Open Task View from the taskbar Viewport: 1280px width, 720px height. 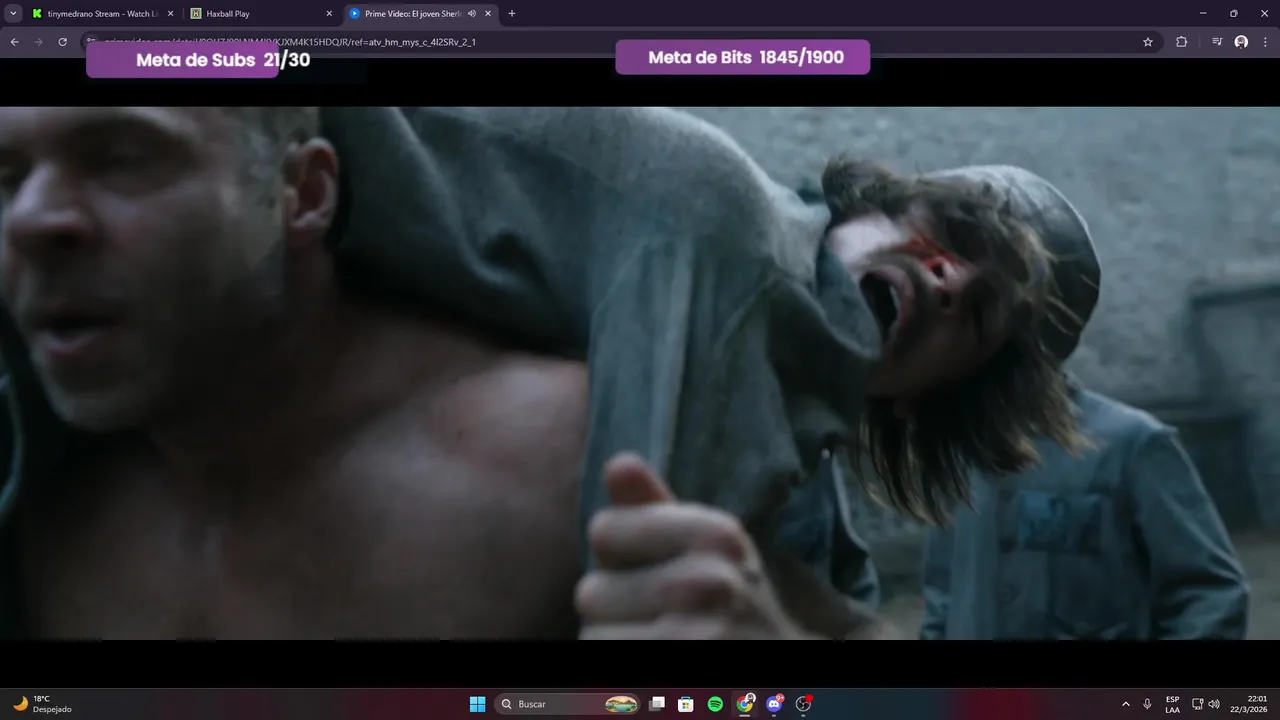pyautogui.click(x=657, y=704)
